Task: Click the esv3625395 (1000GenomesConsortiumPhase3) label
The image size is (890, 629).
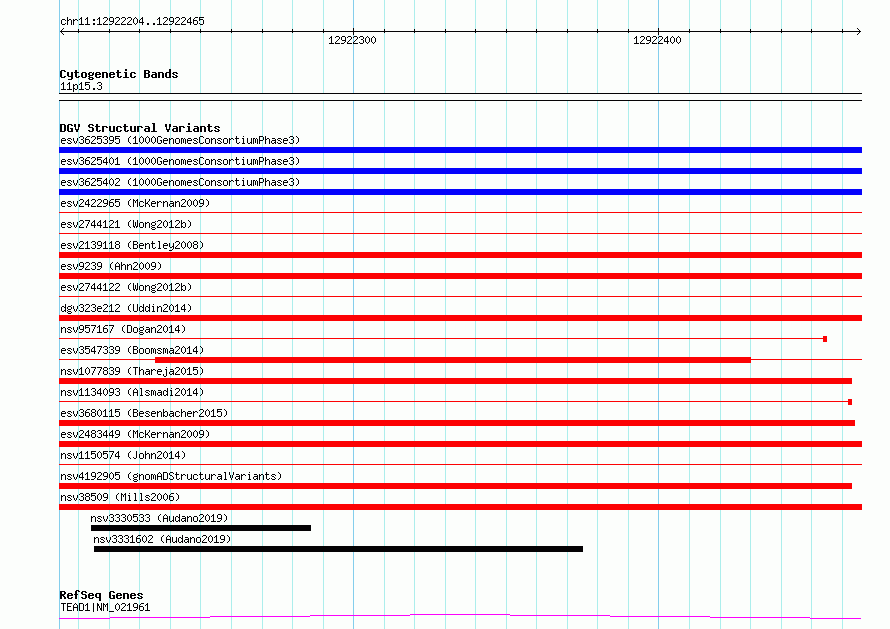Action: (180, 140)
